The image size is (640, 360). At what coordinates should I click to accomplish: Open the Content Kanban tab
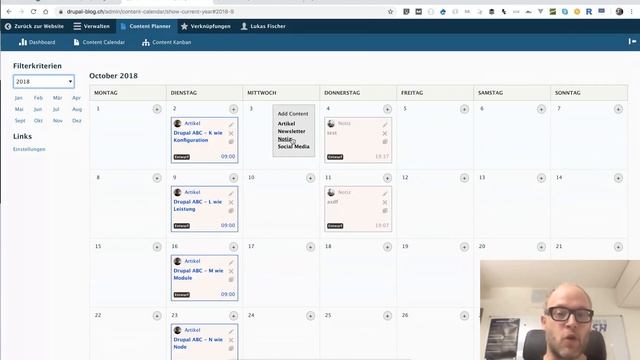(167, 42)
